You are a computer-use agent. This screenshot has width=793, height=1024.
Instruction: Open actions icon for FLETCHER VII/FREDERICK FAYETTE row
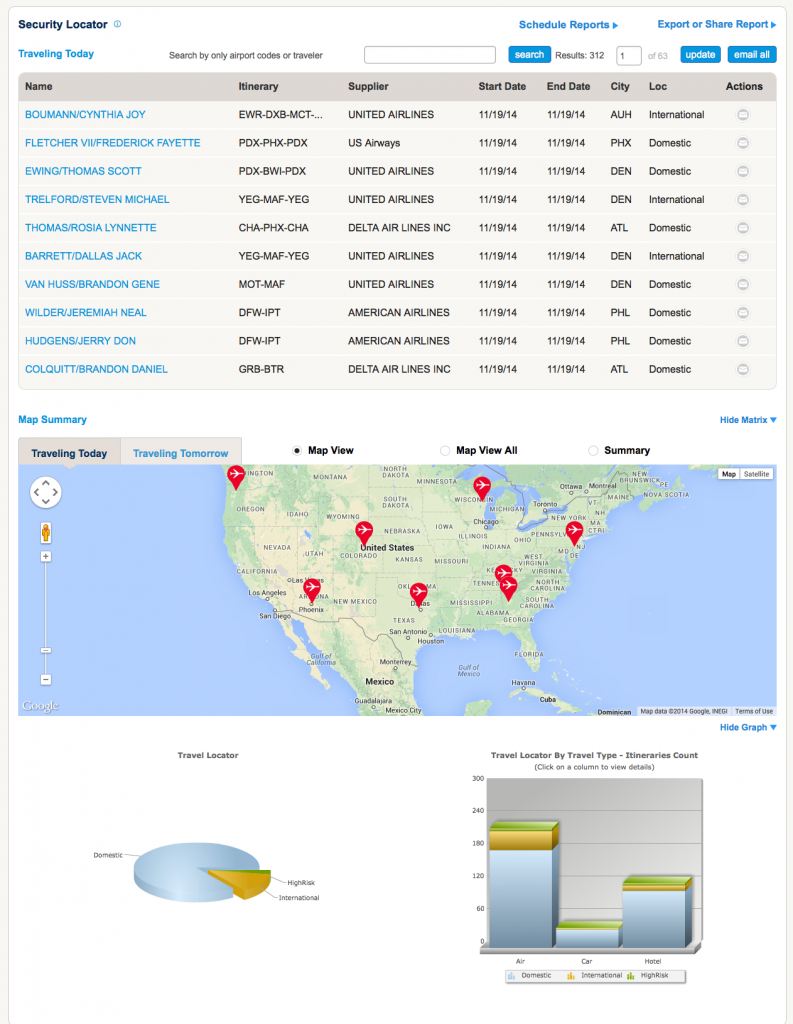pos(743,143)
